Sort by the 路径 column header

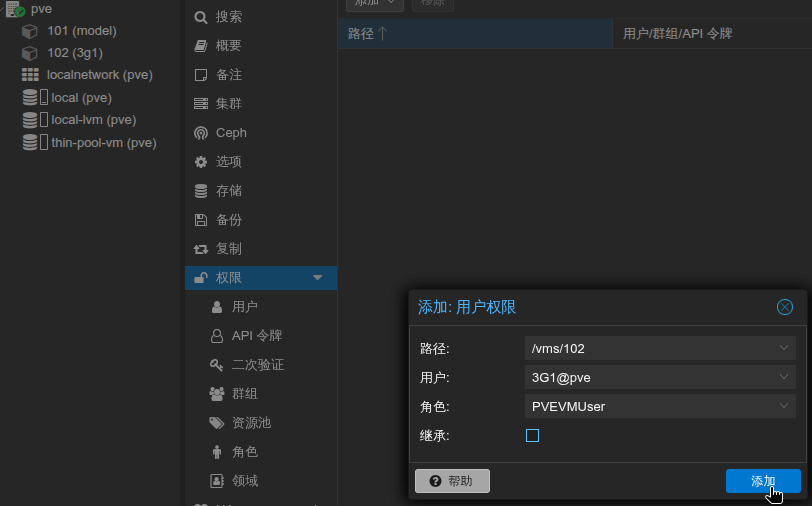[x=368, y=34]
